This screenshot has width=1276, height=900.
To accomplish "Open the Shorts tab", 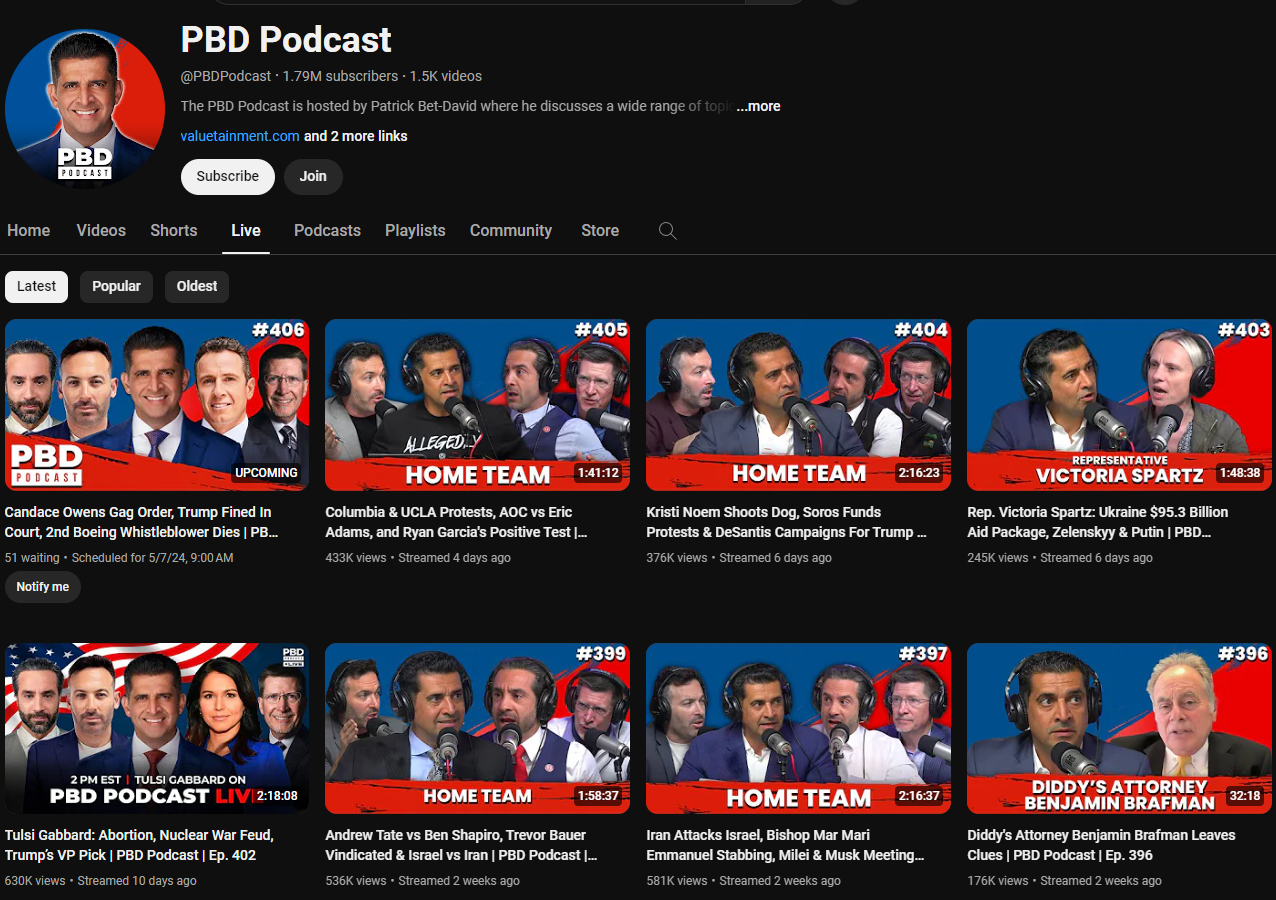I will point(174,230).
